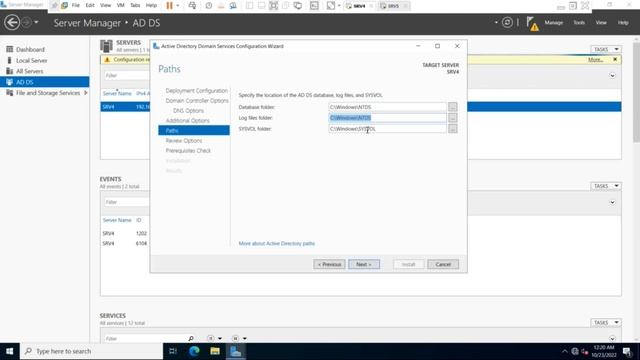Go to Deployment Configuration step
The width and height of the screenshot is (640, 360).
click(x=197, y=91)
